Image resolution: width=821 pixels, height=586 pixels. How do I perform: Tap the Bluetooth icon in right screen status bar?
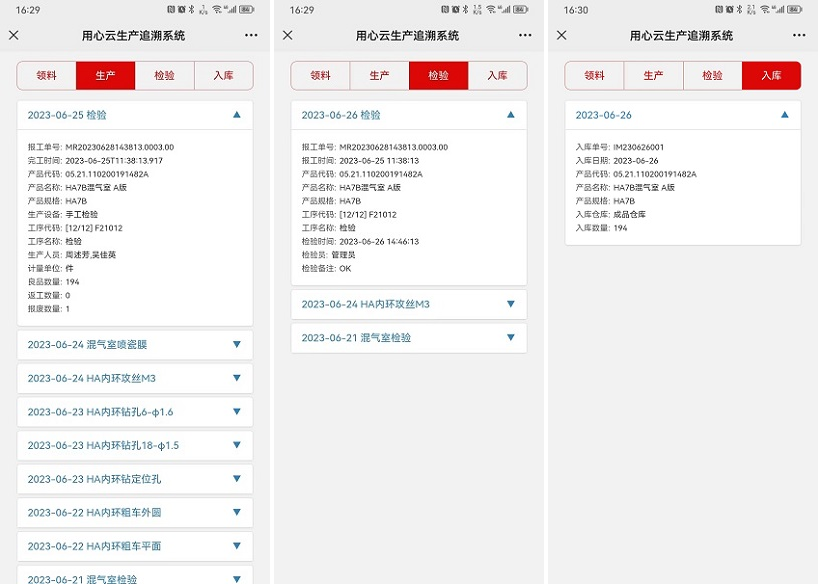739,9
